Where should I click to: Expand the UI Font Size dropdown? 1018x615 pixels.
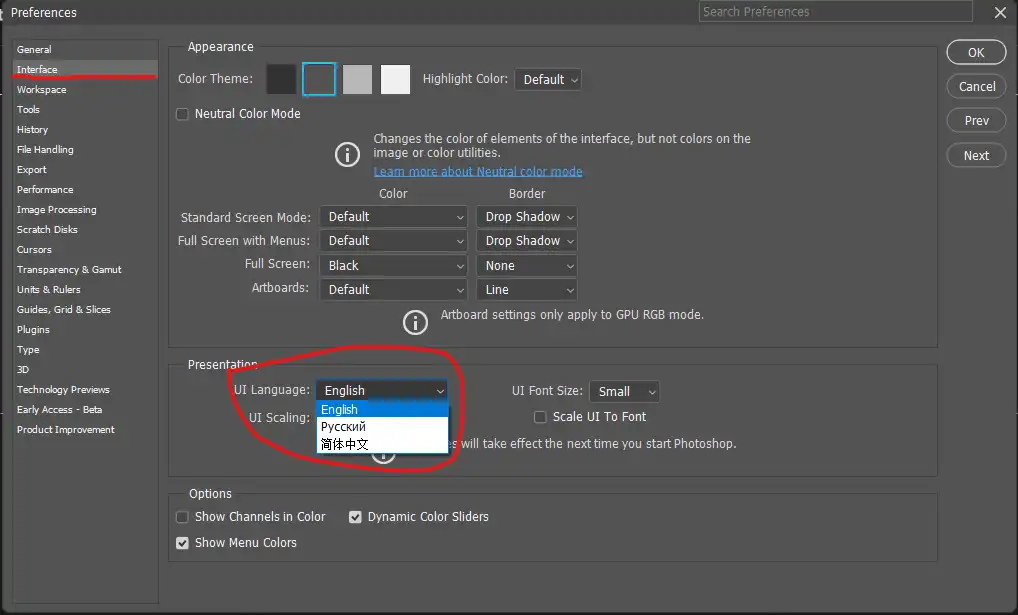point(624,392)
